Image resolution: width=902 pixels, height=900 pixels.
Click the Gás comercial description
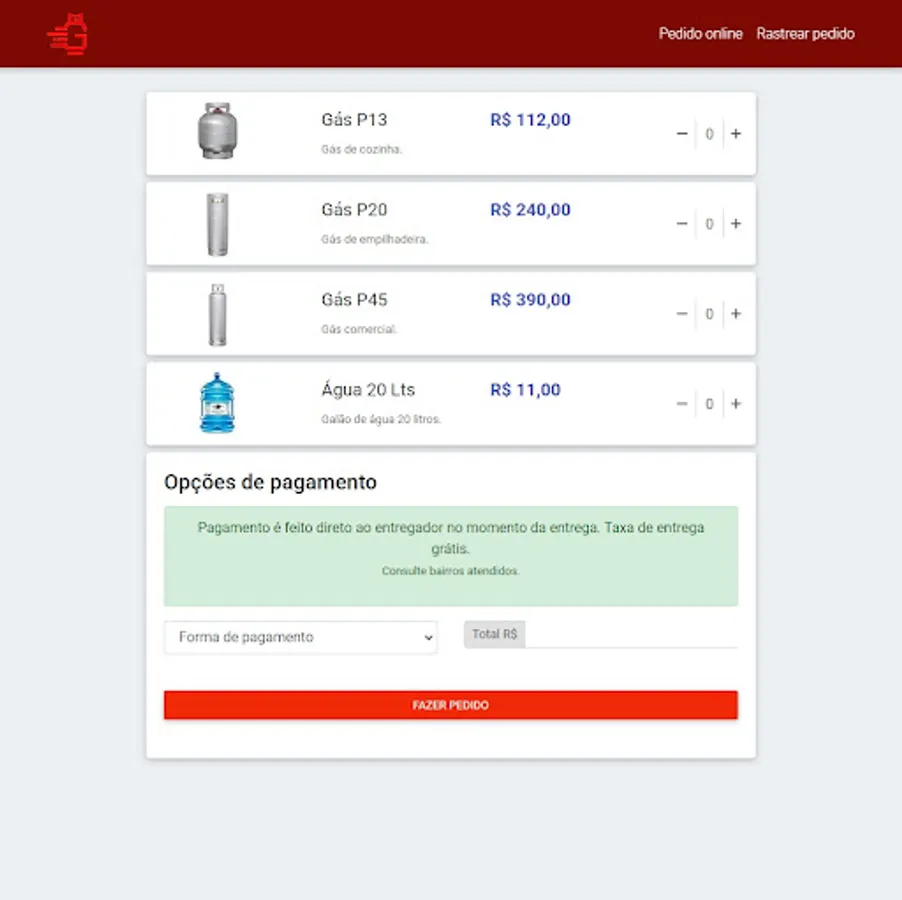359,330
